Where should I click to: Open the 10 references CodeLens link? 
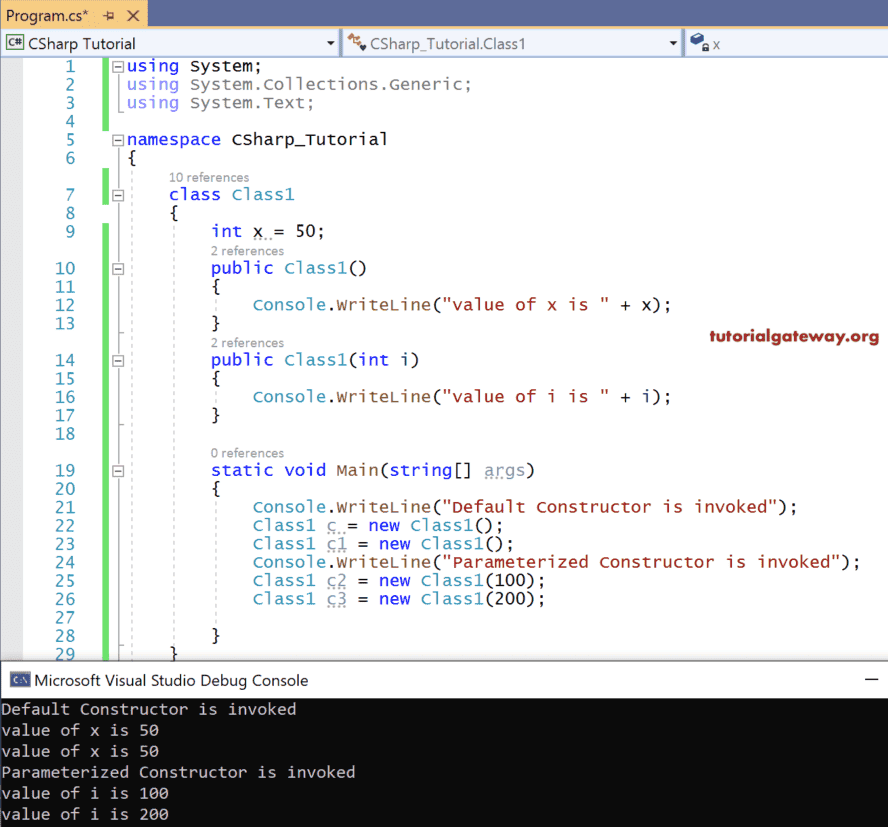coord(209,177)
